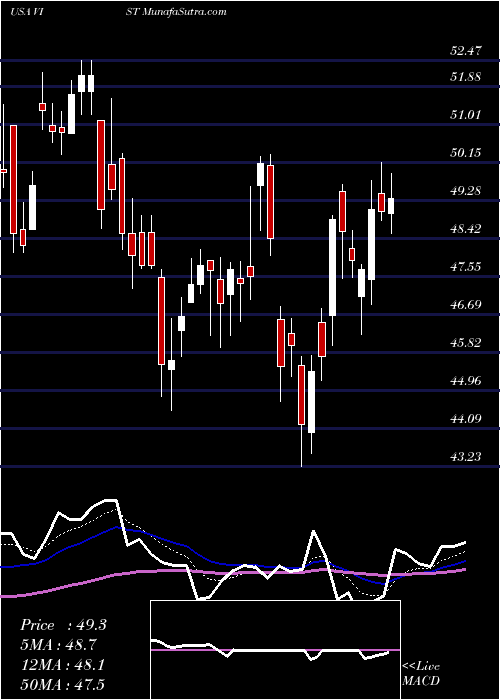Click the 43.23 price axis label
The image size is (500, 700).
[x=465, y=456]
